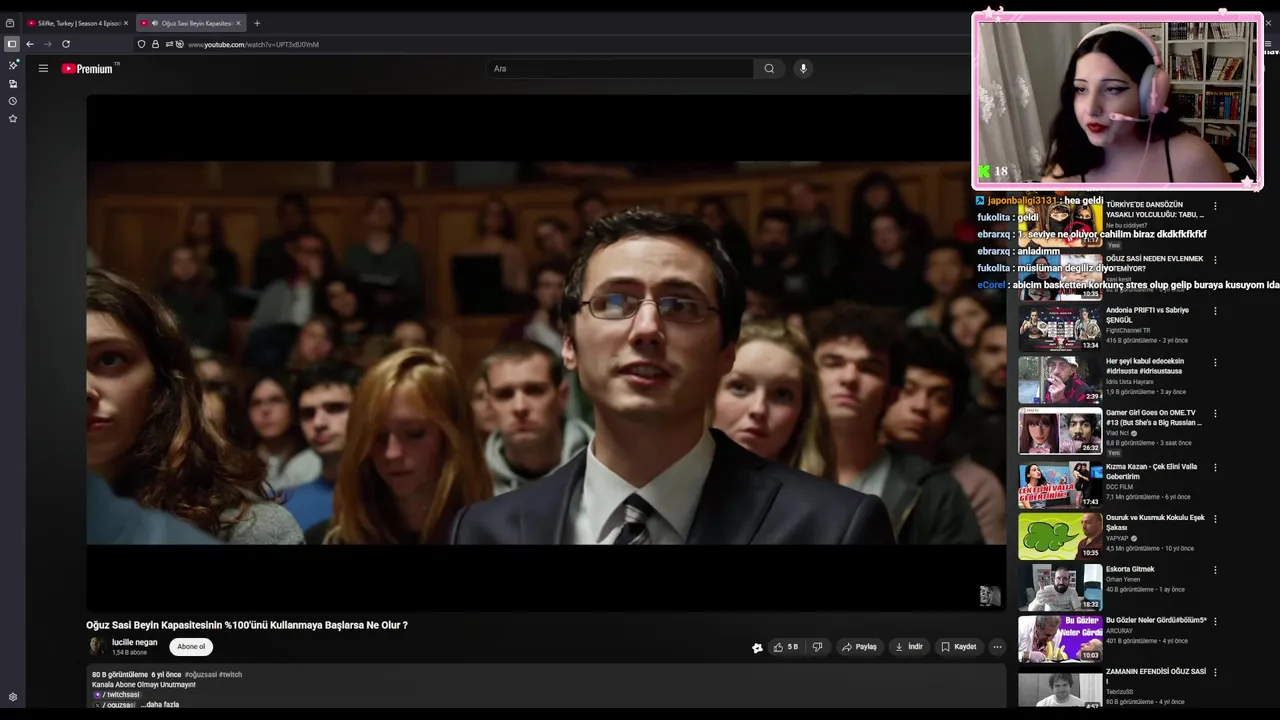The height and width of the screenshot is (720, 1280).
Task: Open lucille negan channel avatar
Action: click(x=97, y=647)
